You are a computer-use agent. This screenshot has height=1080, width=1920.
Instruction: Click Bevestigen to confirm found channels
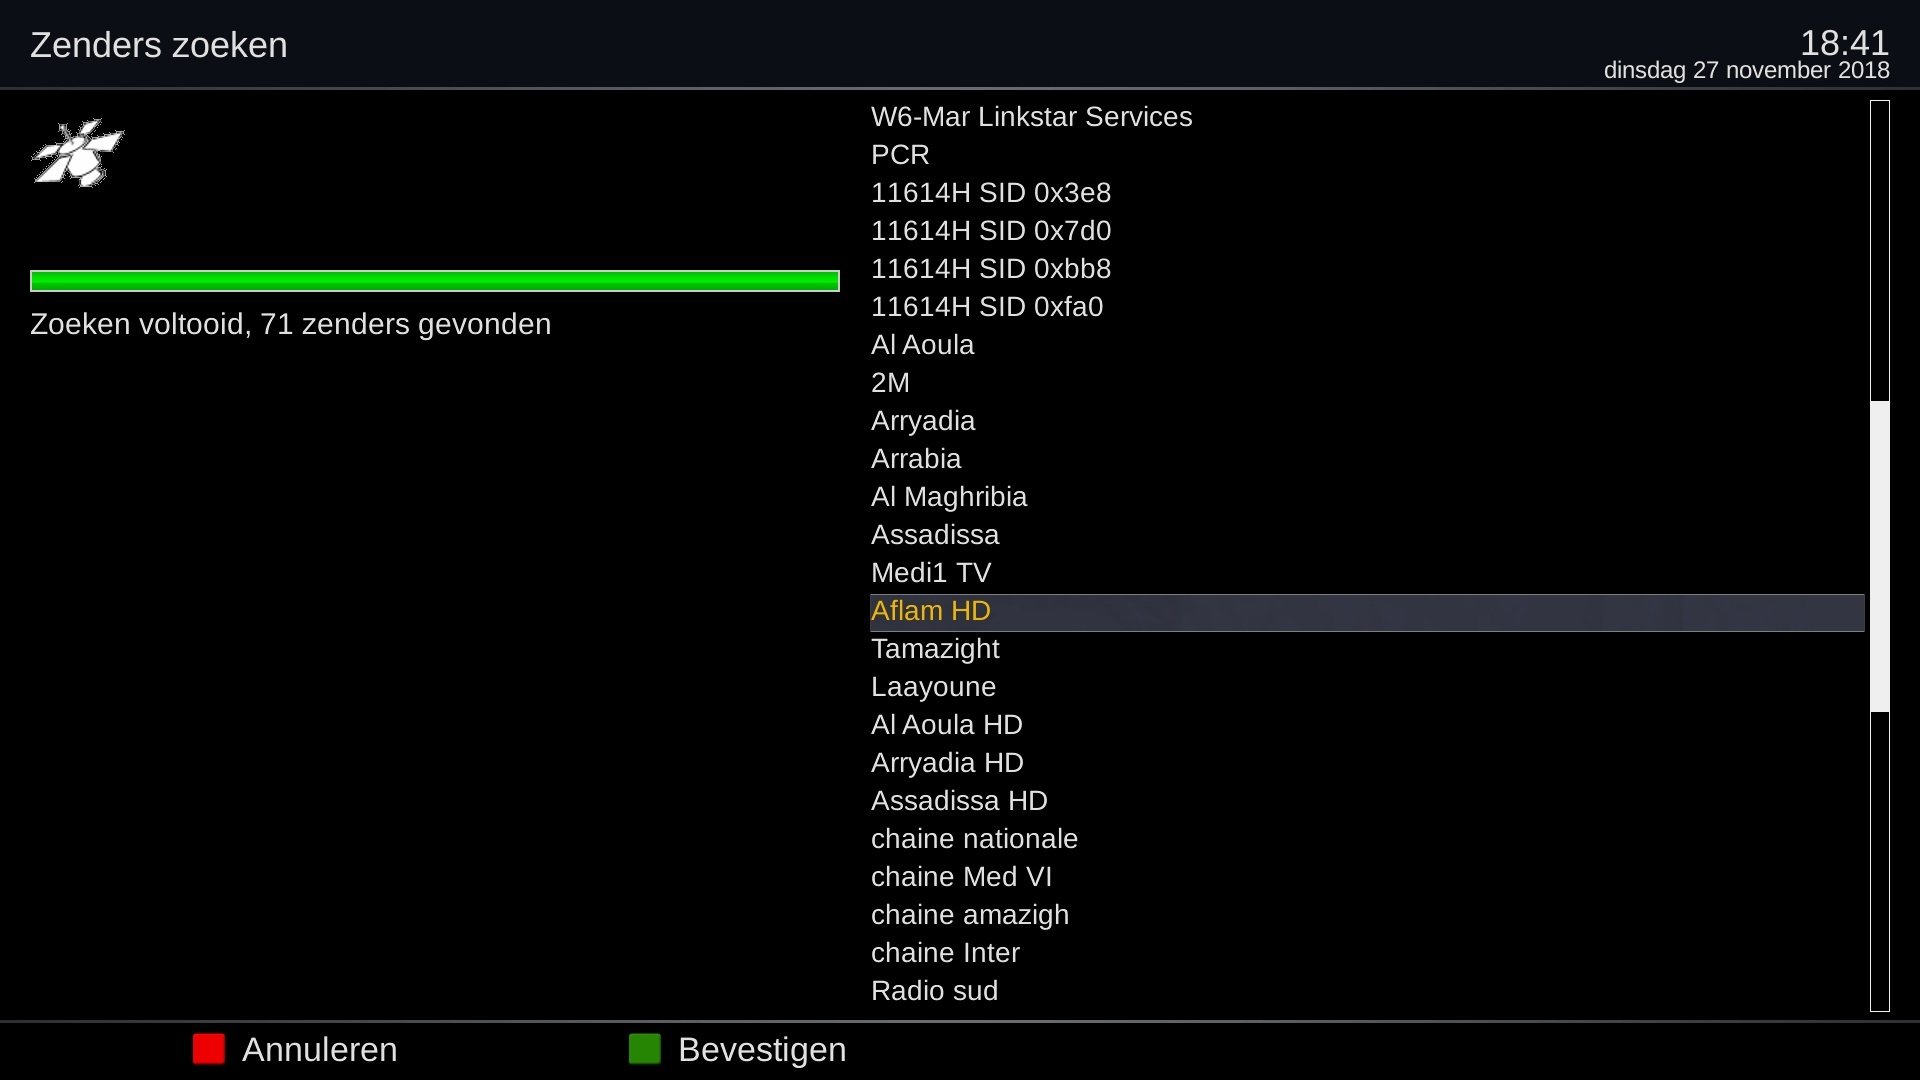[x=762, y=1050]
